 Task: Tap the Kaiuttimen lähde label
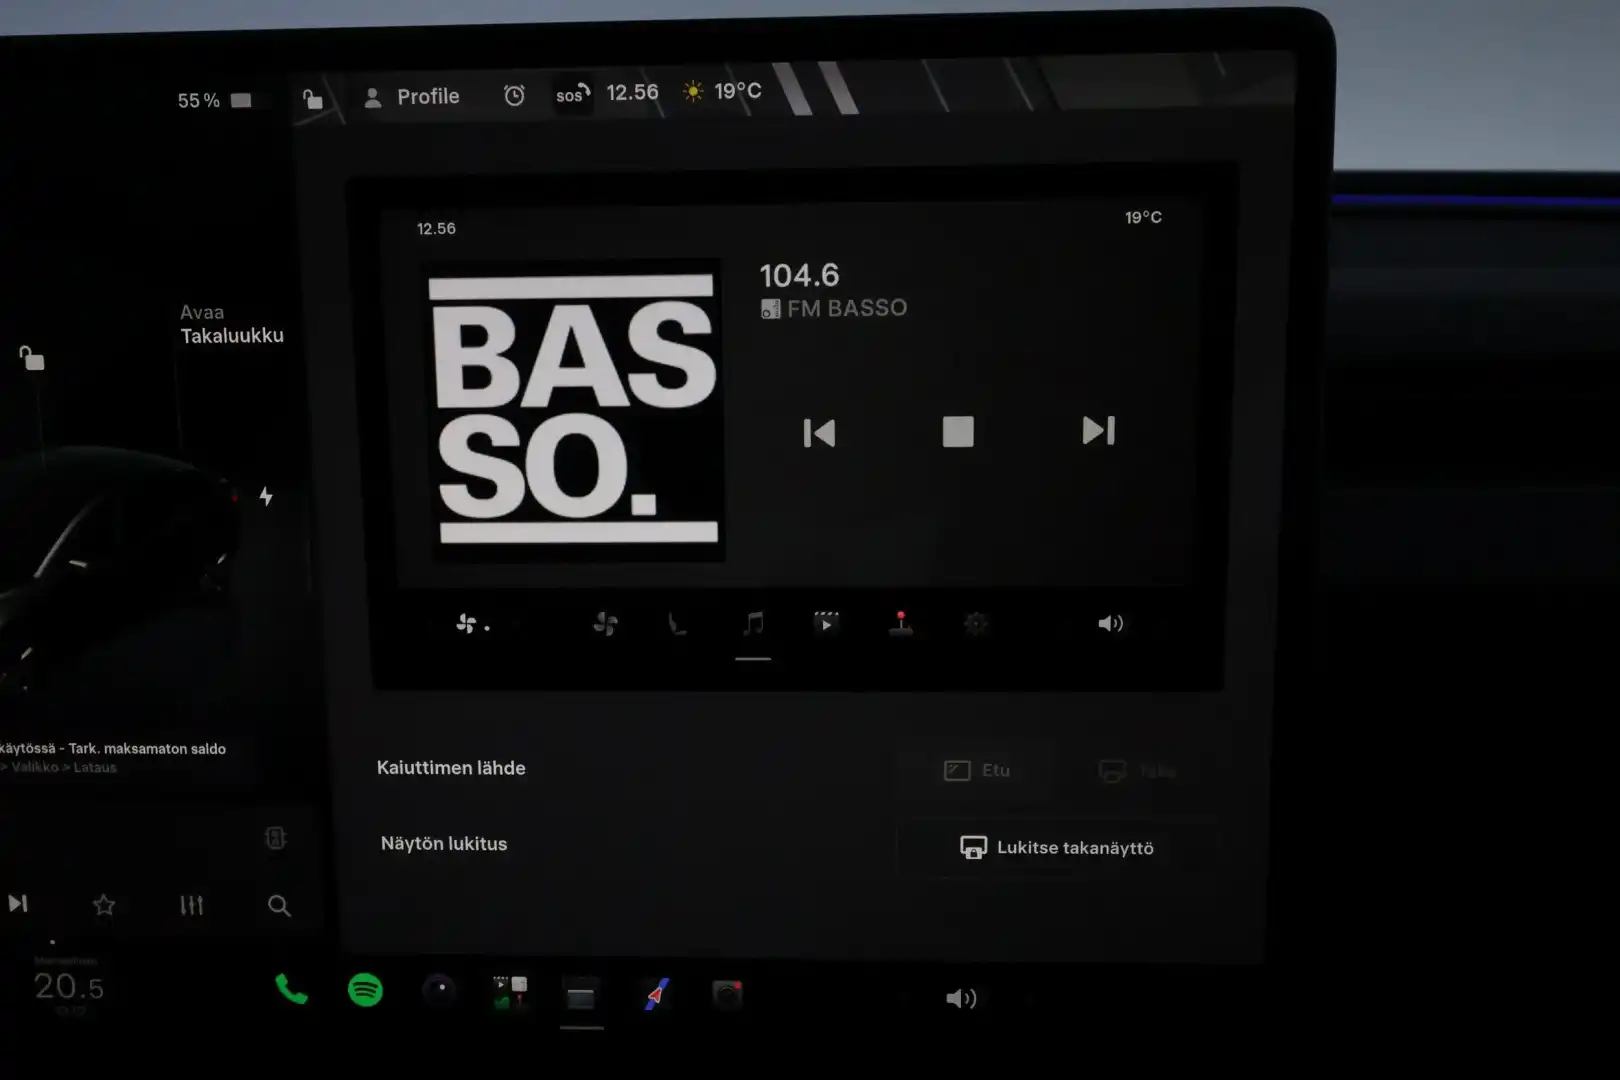[x=451, y=768]
